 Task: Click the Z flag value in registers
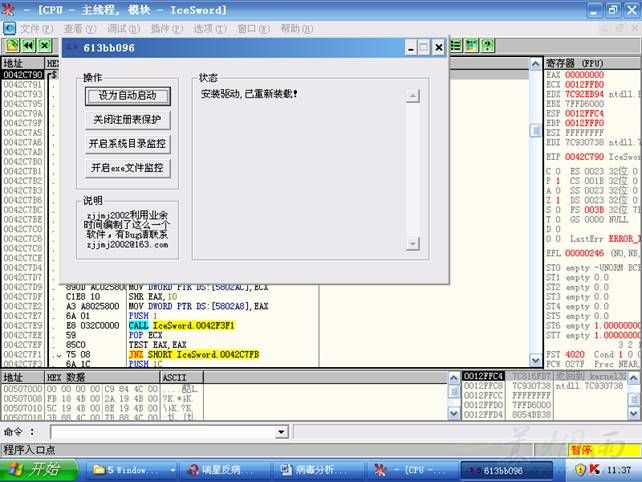tap(558, 200)
